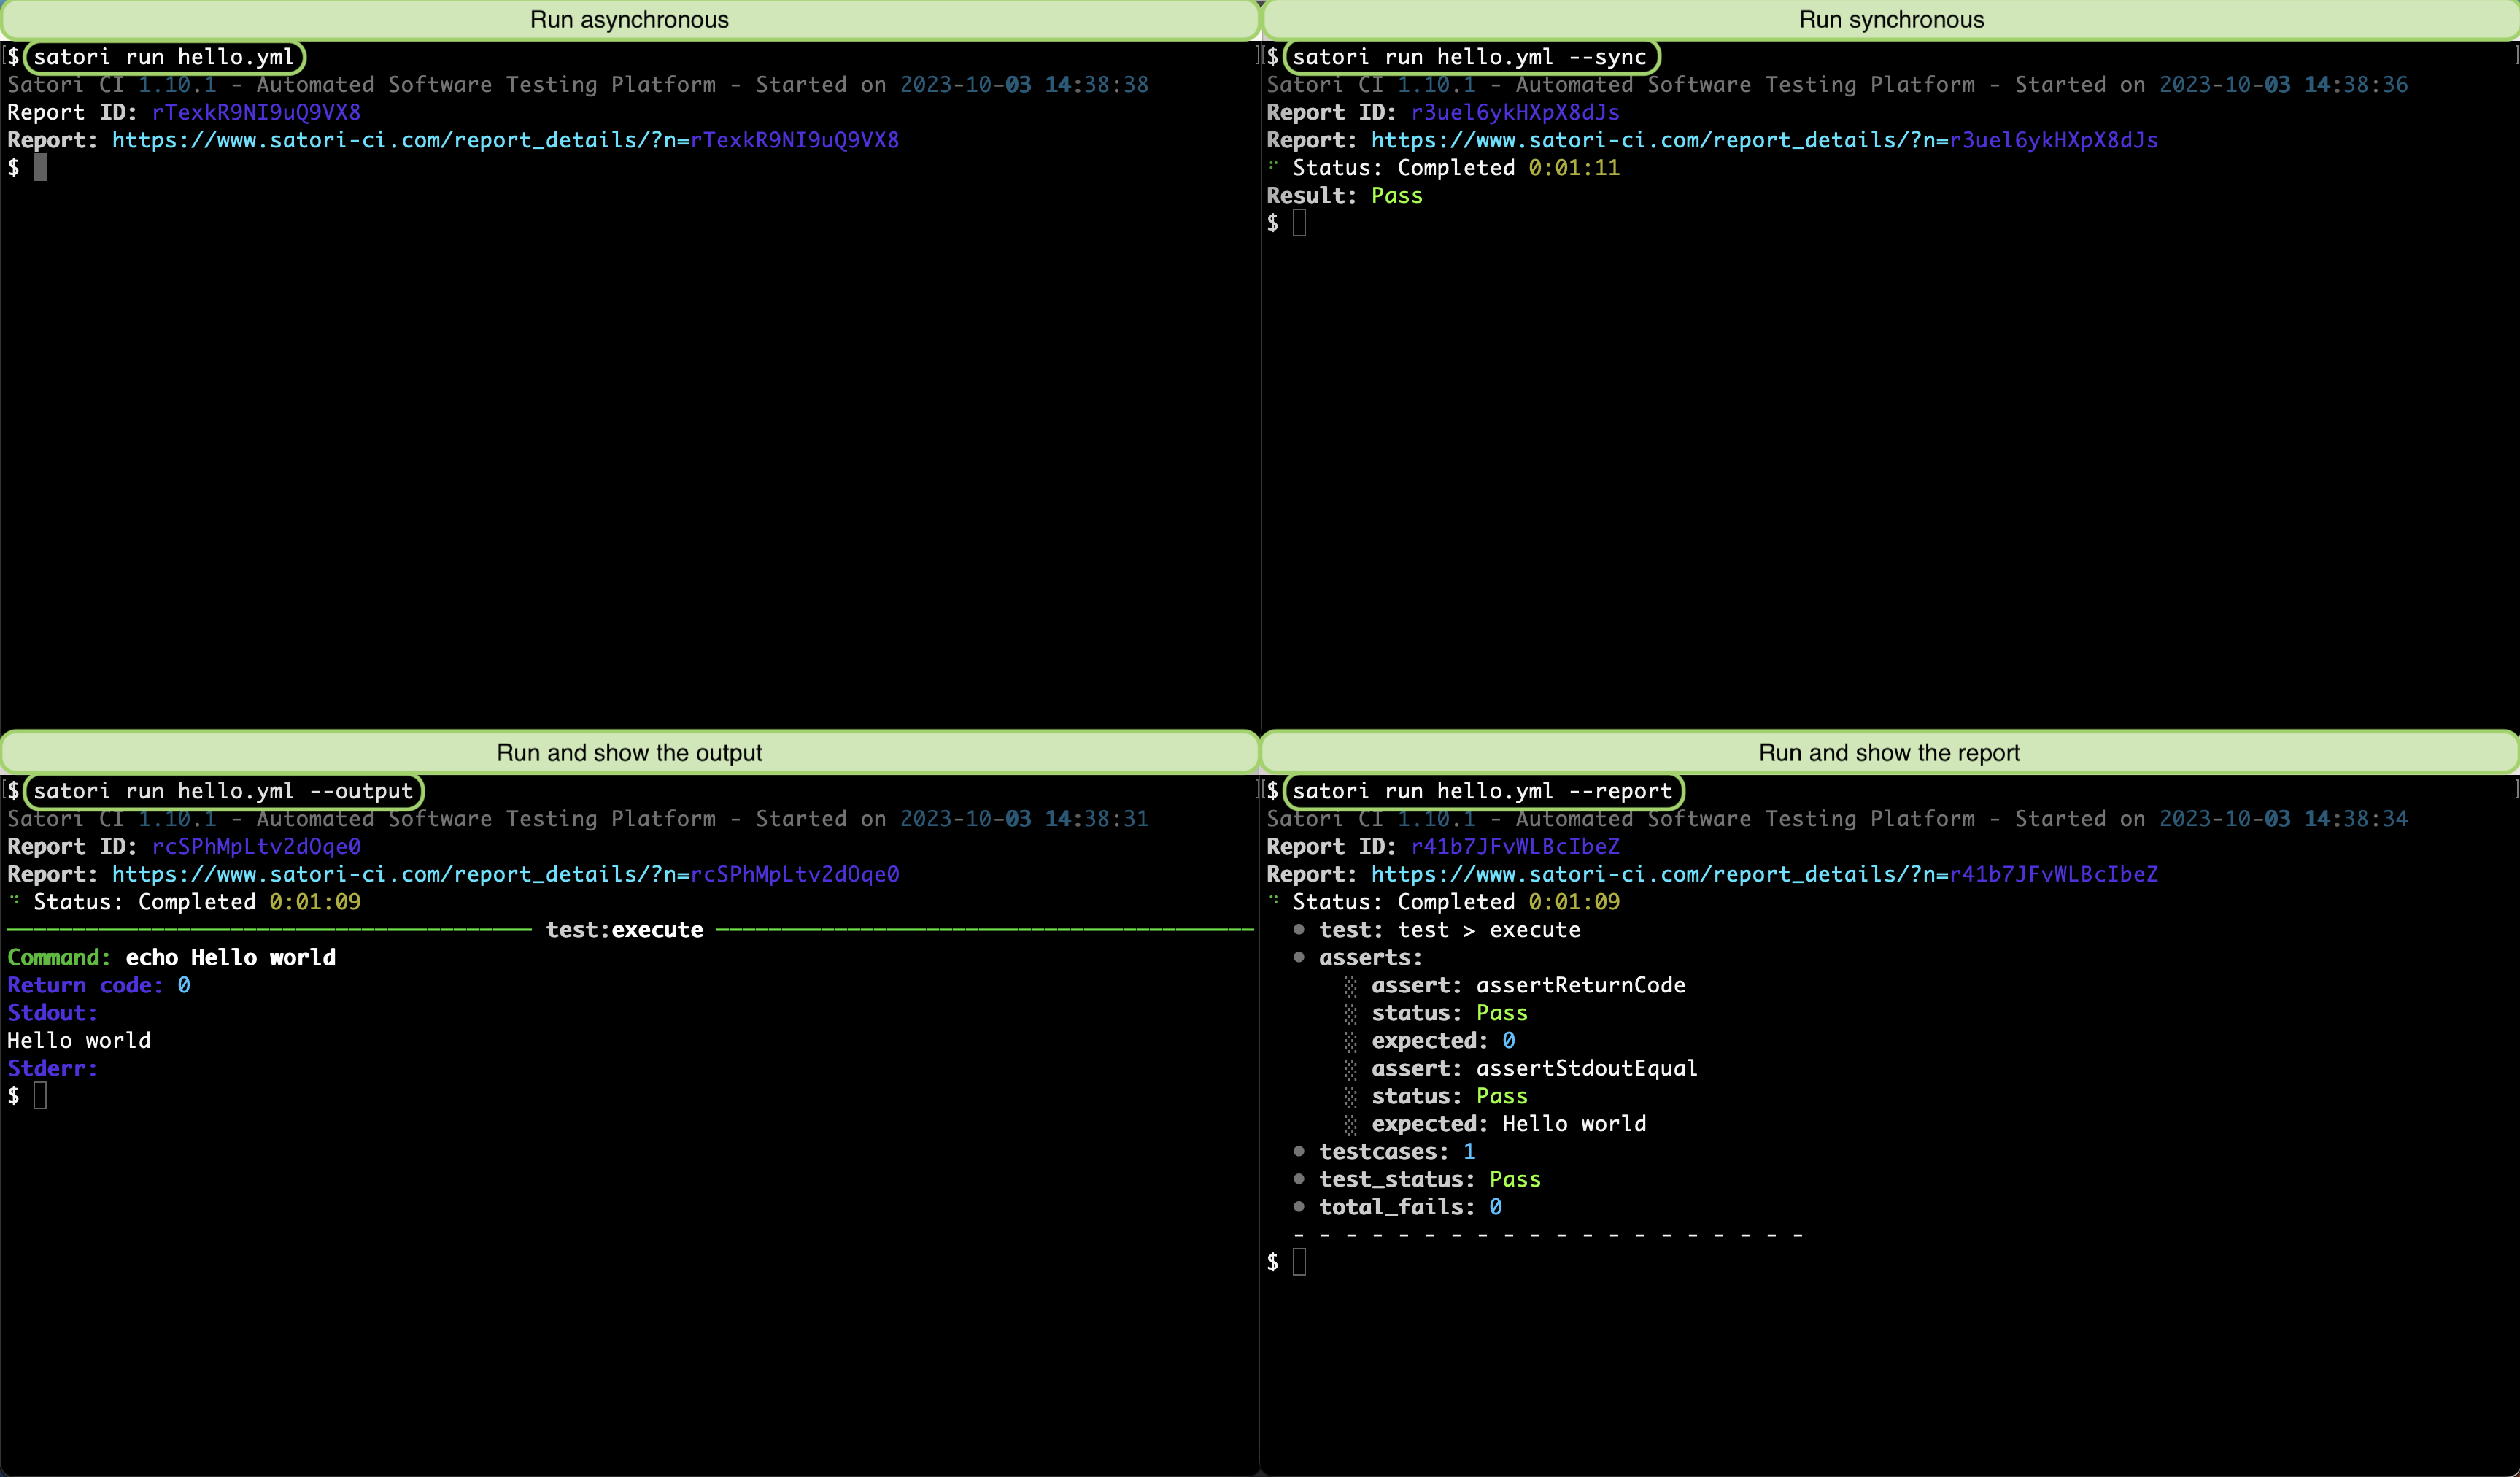Click 'Command: echo Hello world' line

[x=171, y=957]
